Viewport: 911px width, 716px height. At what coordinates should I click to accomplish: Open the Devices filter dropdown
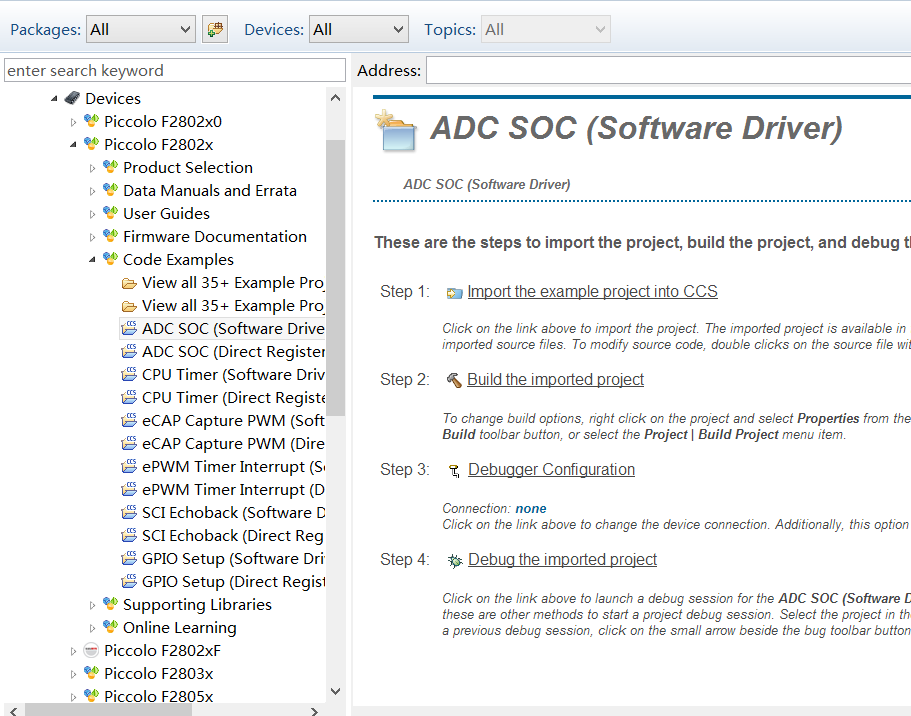click(358, 30)
